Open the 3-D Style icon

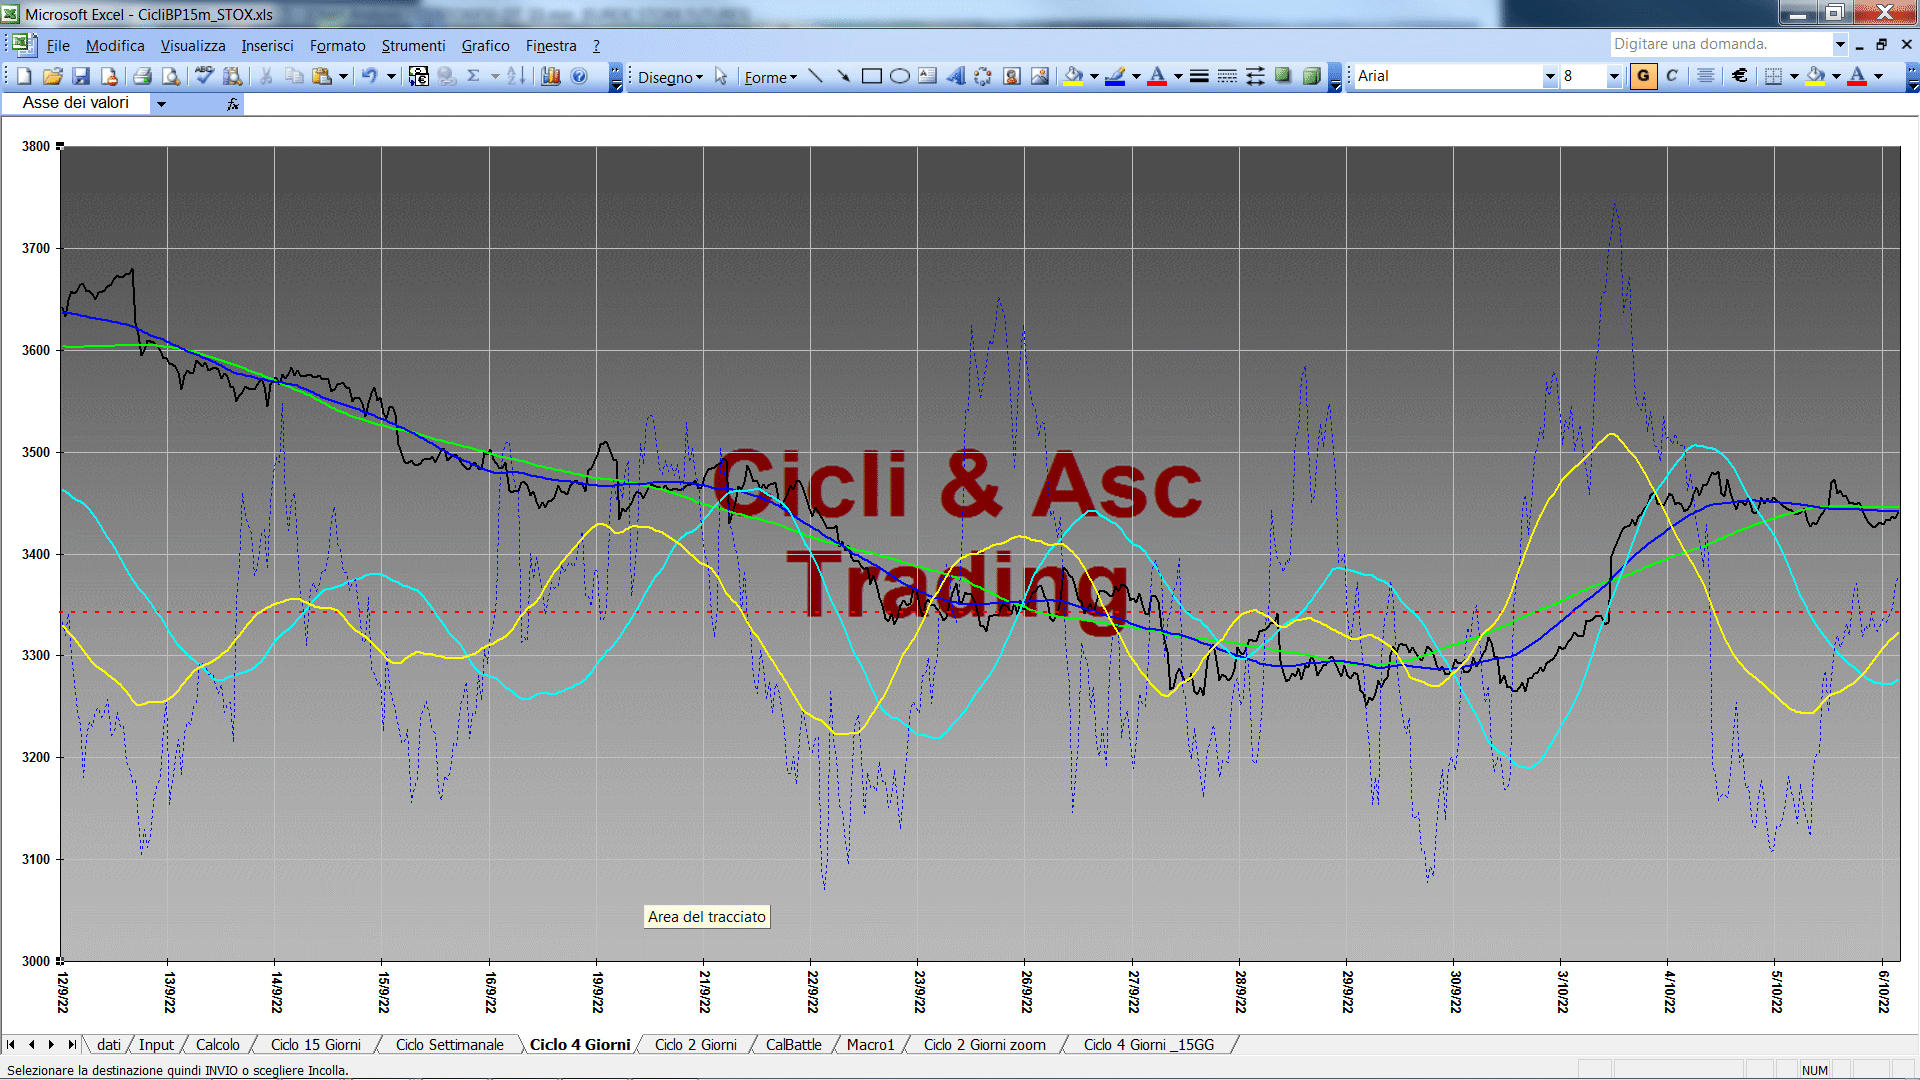point(1311,76)
